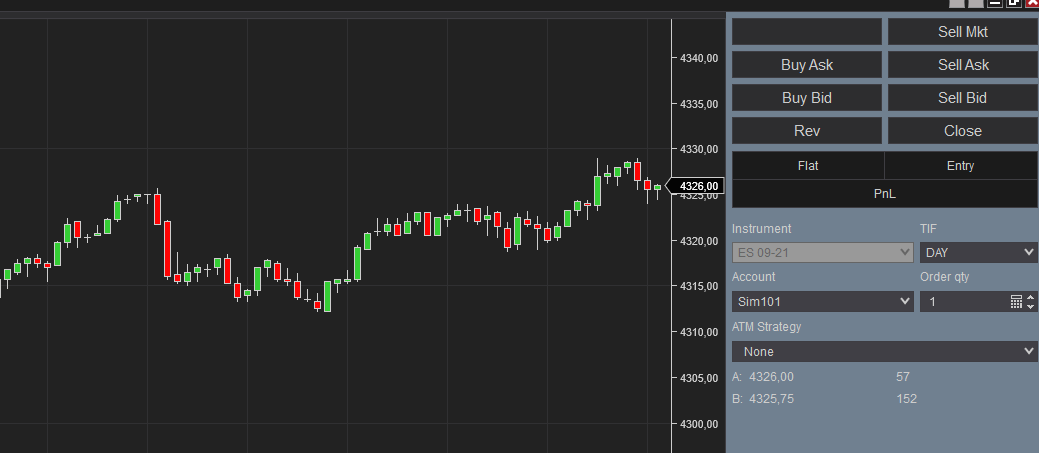Image resolution: width=1039 pixels, height=453 pixels.
Task: Decrease order quantity with down arrow
Action: (x=1031, y=306)
